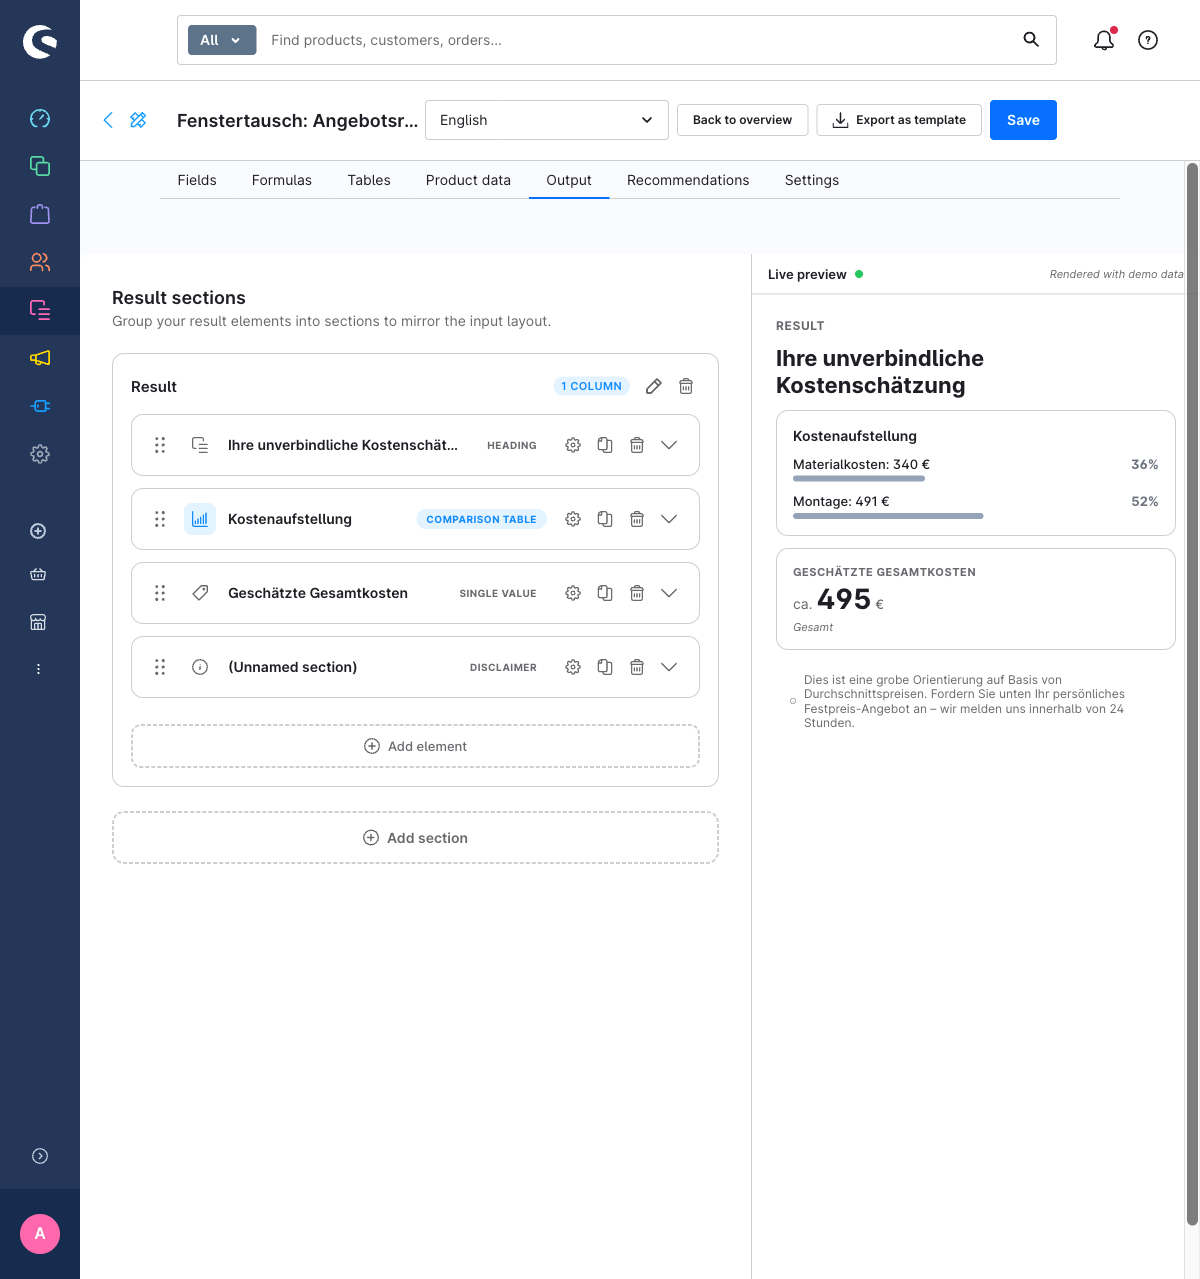The width and height of the screenshot is (1200, 1279).
Task: Expand the Kostenaufstellung comparison table row
Action: (669, 519)
